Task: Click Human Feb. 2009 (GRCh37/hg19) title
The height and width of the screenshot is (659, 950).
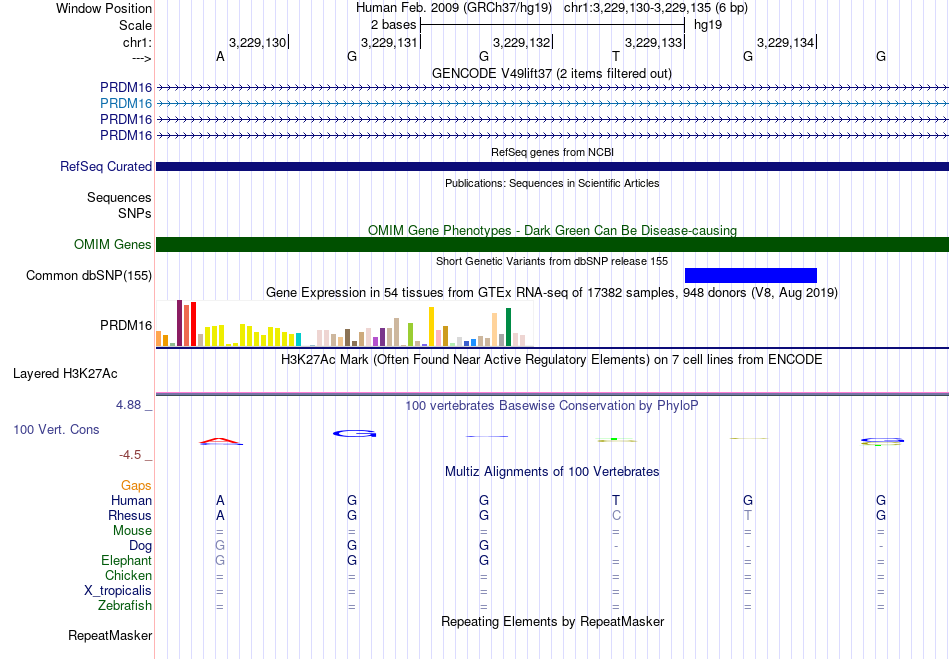Action: tap(454, 8)
